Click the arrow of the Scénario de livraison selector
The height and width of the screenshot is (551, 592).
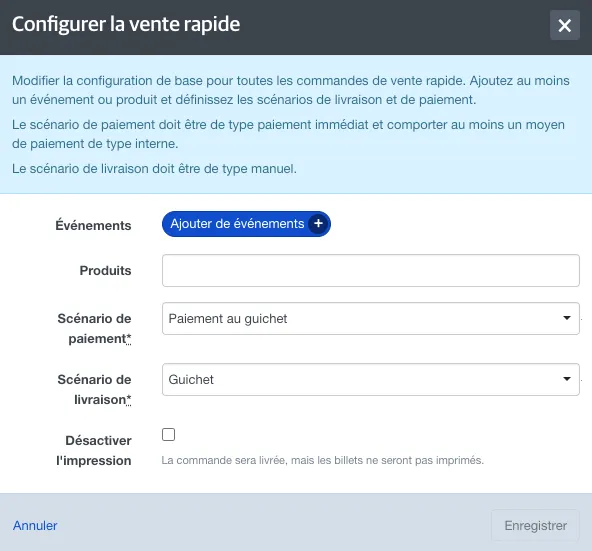point(566,379)
